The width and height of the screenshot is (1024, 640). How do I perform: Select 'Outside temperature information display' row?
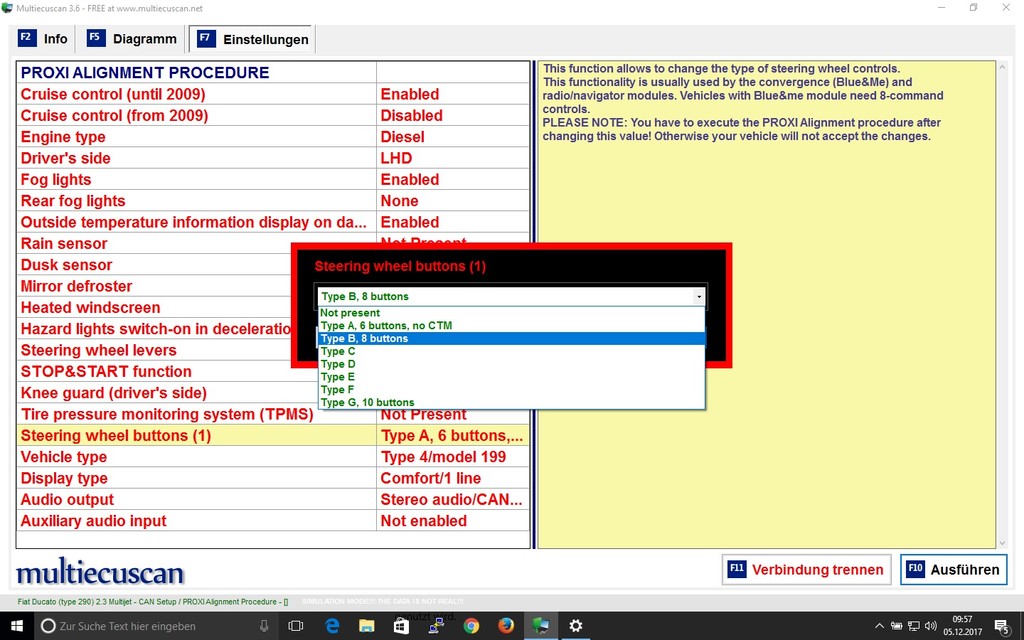(x=273, y=222)
